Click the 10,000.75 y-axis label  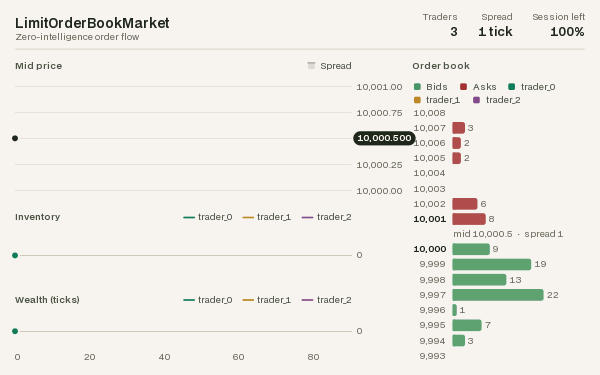point(379,113)
